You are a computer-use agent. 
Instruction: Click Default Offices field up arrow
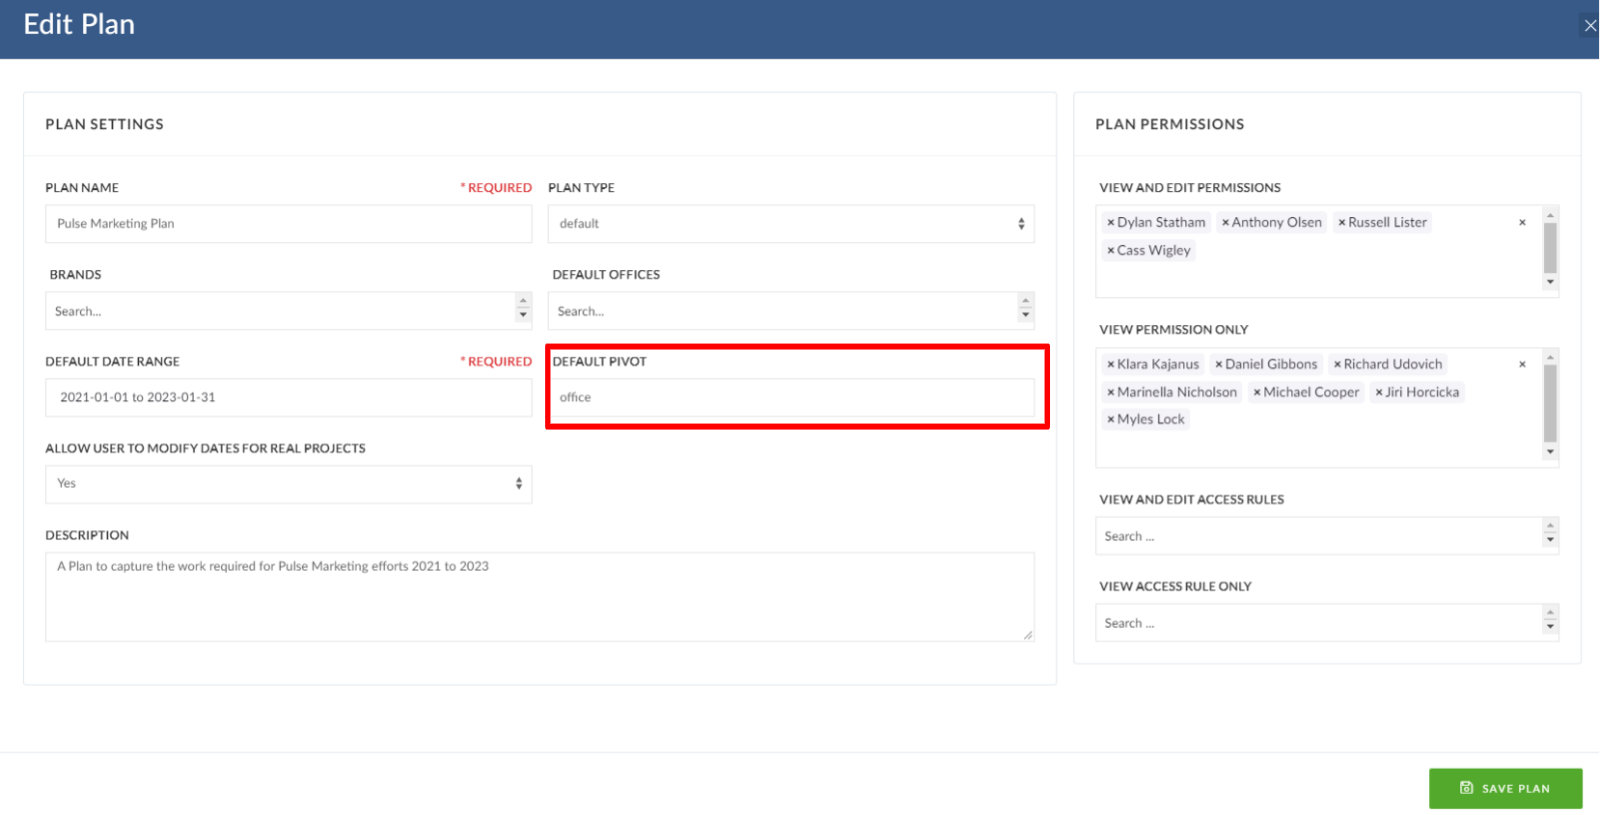pyautogui.click(x=1025, y=301)
